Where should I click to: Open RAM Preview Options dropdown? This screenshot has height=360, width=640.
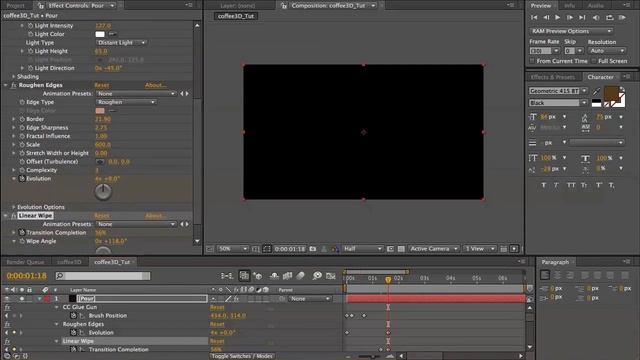pos(571,31)
